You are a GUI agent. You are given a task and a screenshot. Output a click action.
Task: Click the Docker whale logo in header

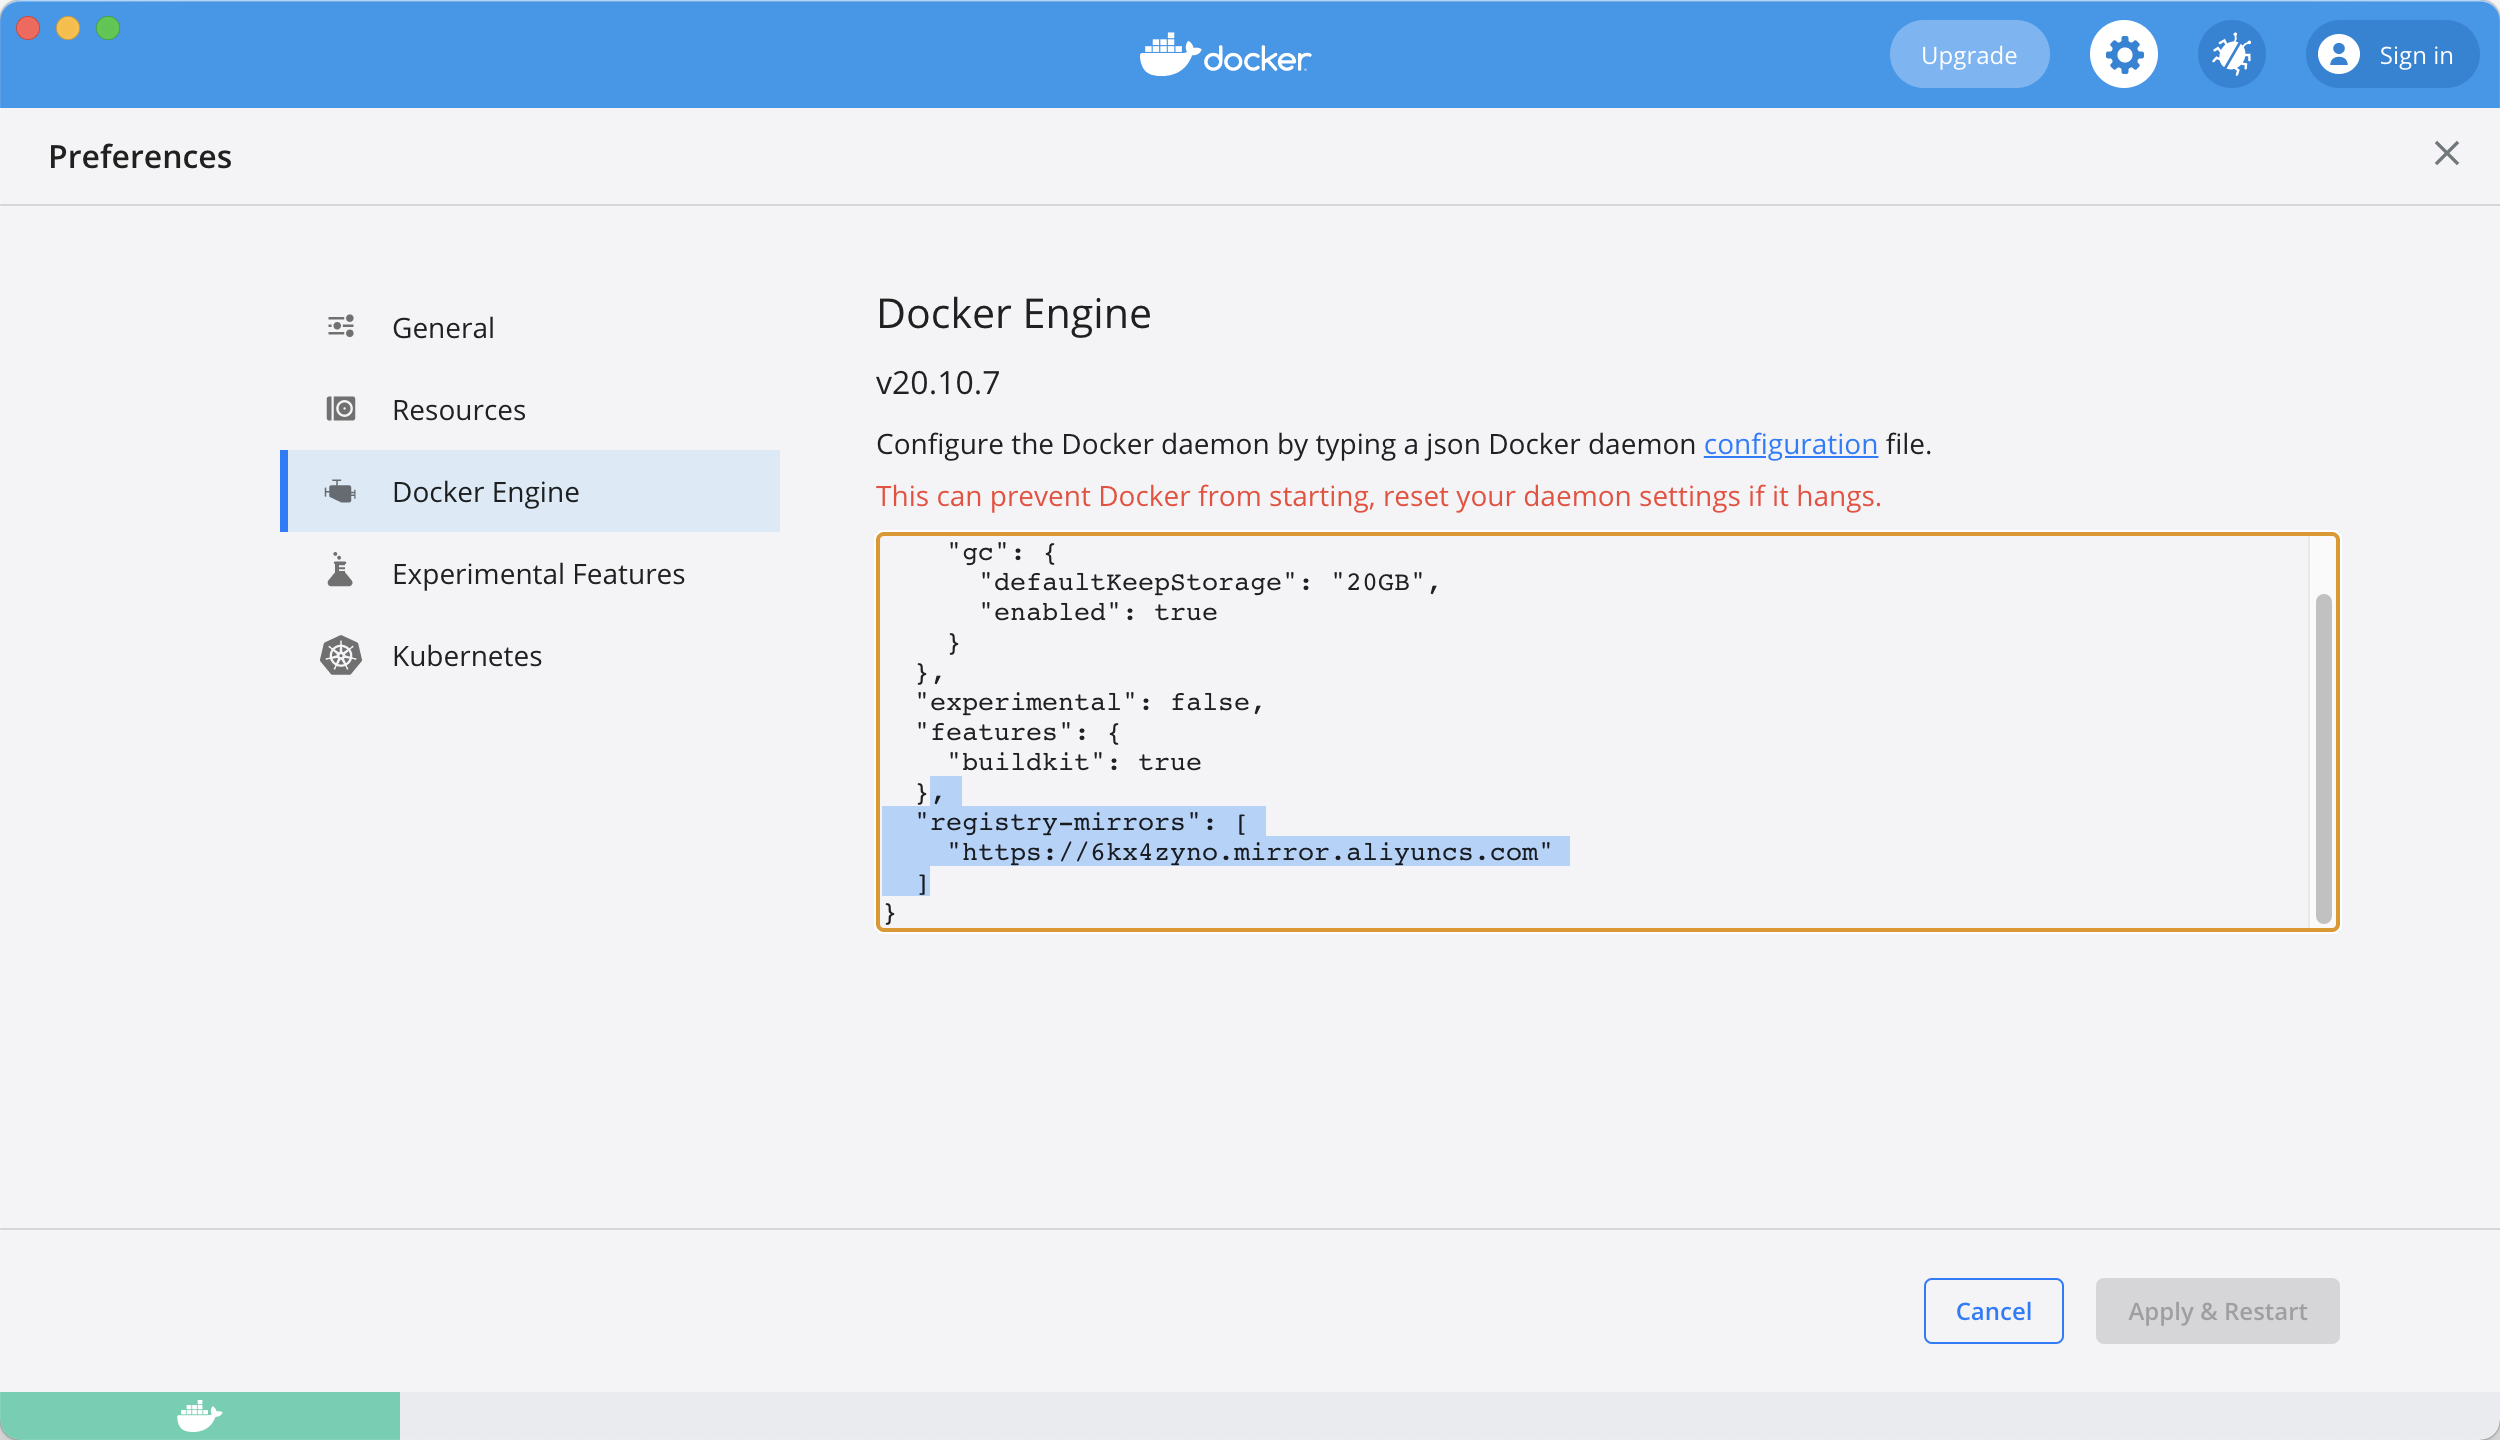(1225, 55)
